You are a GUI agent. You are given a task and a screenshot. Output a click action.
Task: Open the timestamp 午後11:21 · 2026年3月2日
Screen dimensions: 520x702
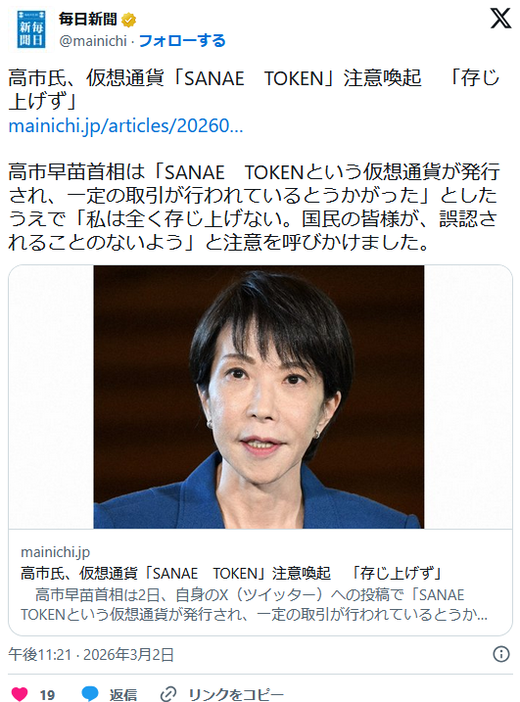click(x=91, y=655)
